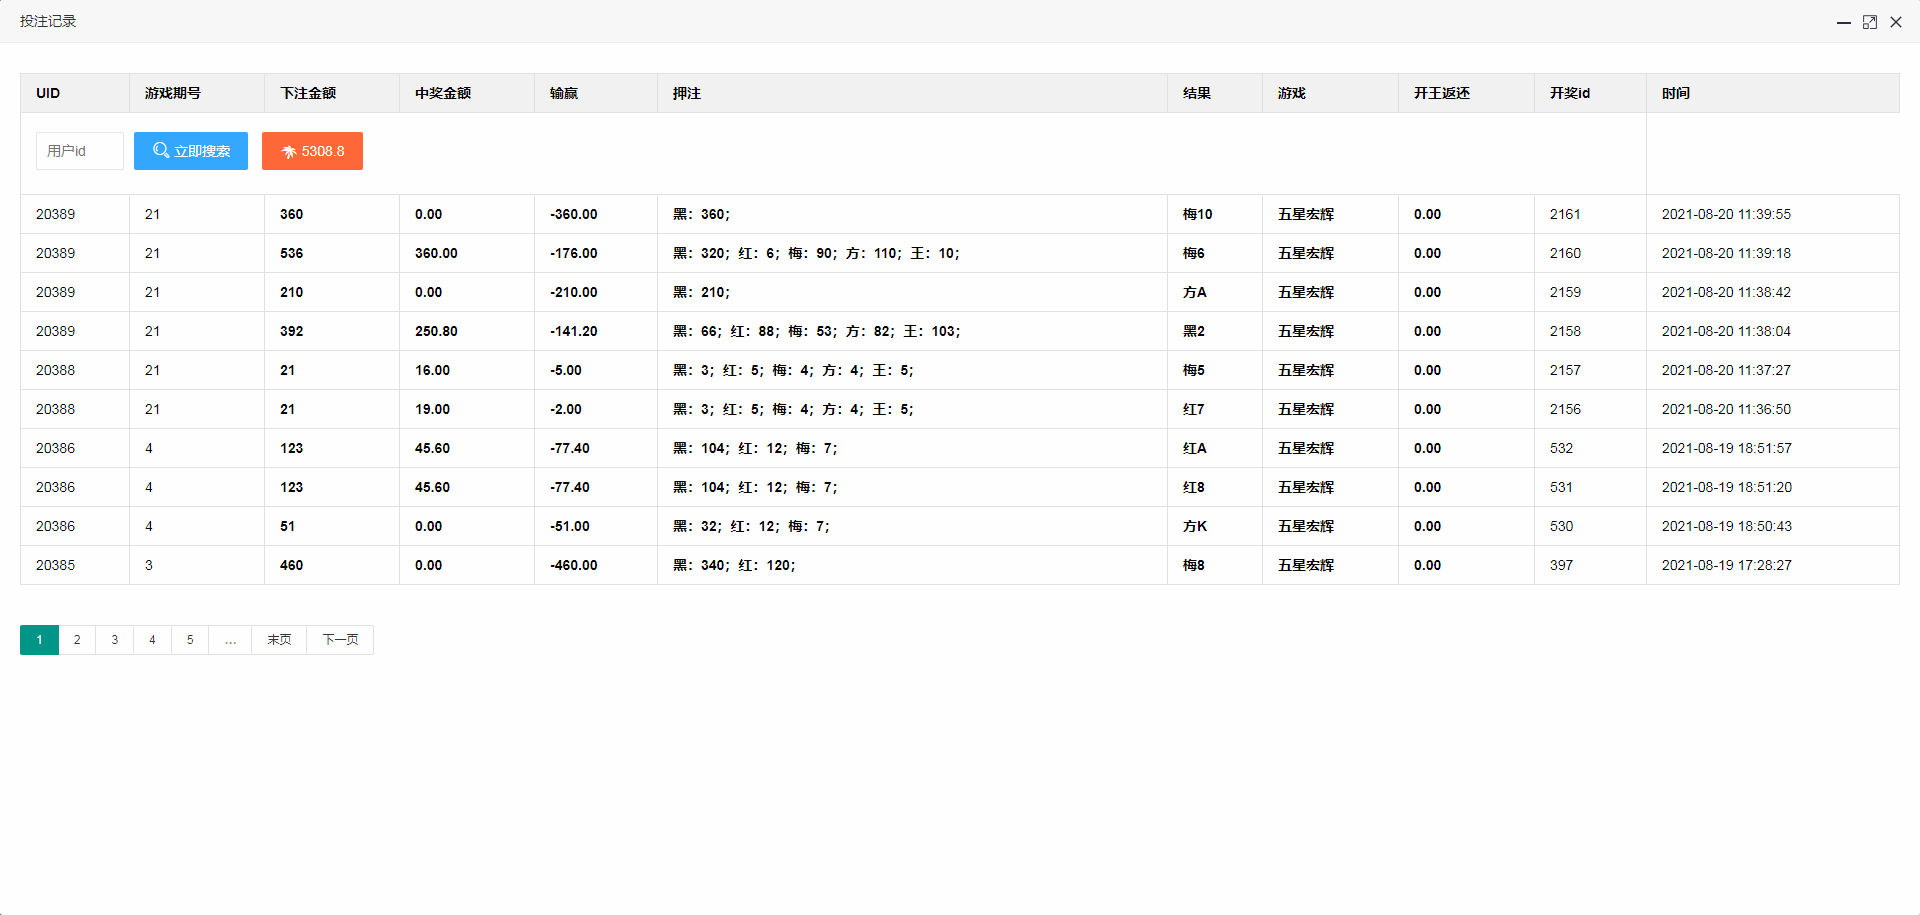1920x915 pixels.
Task: Minimize the 投注记录 window
Action: [x=1843, y=22]
